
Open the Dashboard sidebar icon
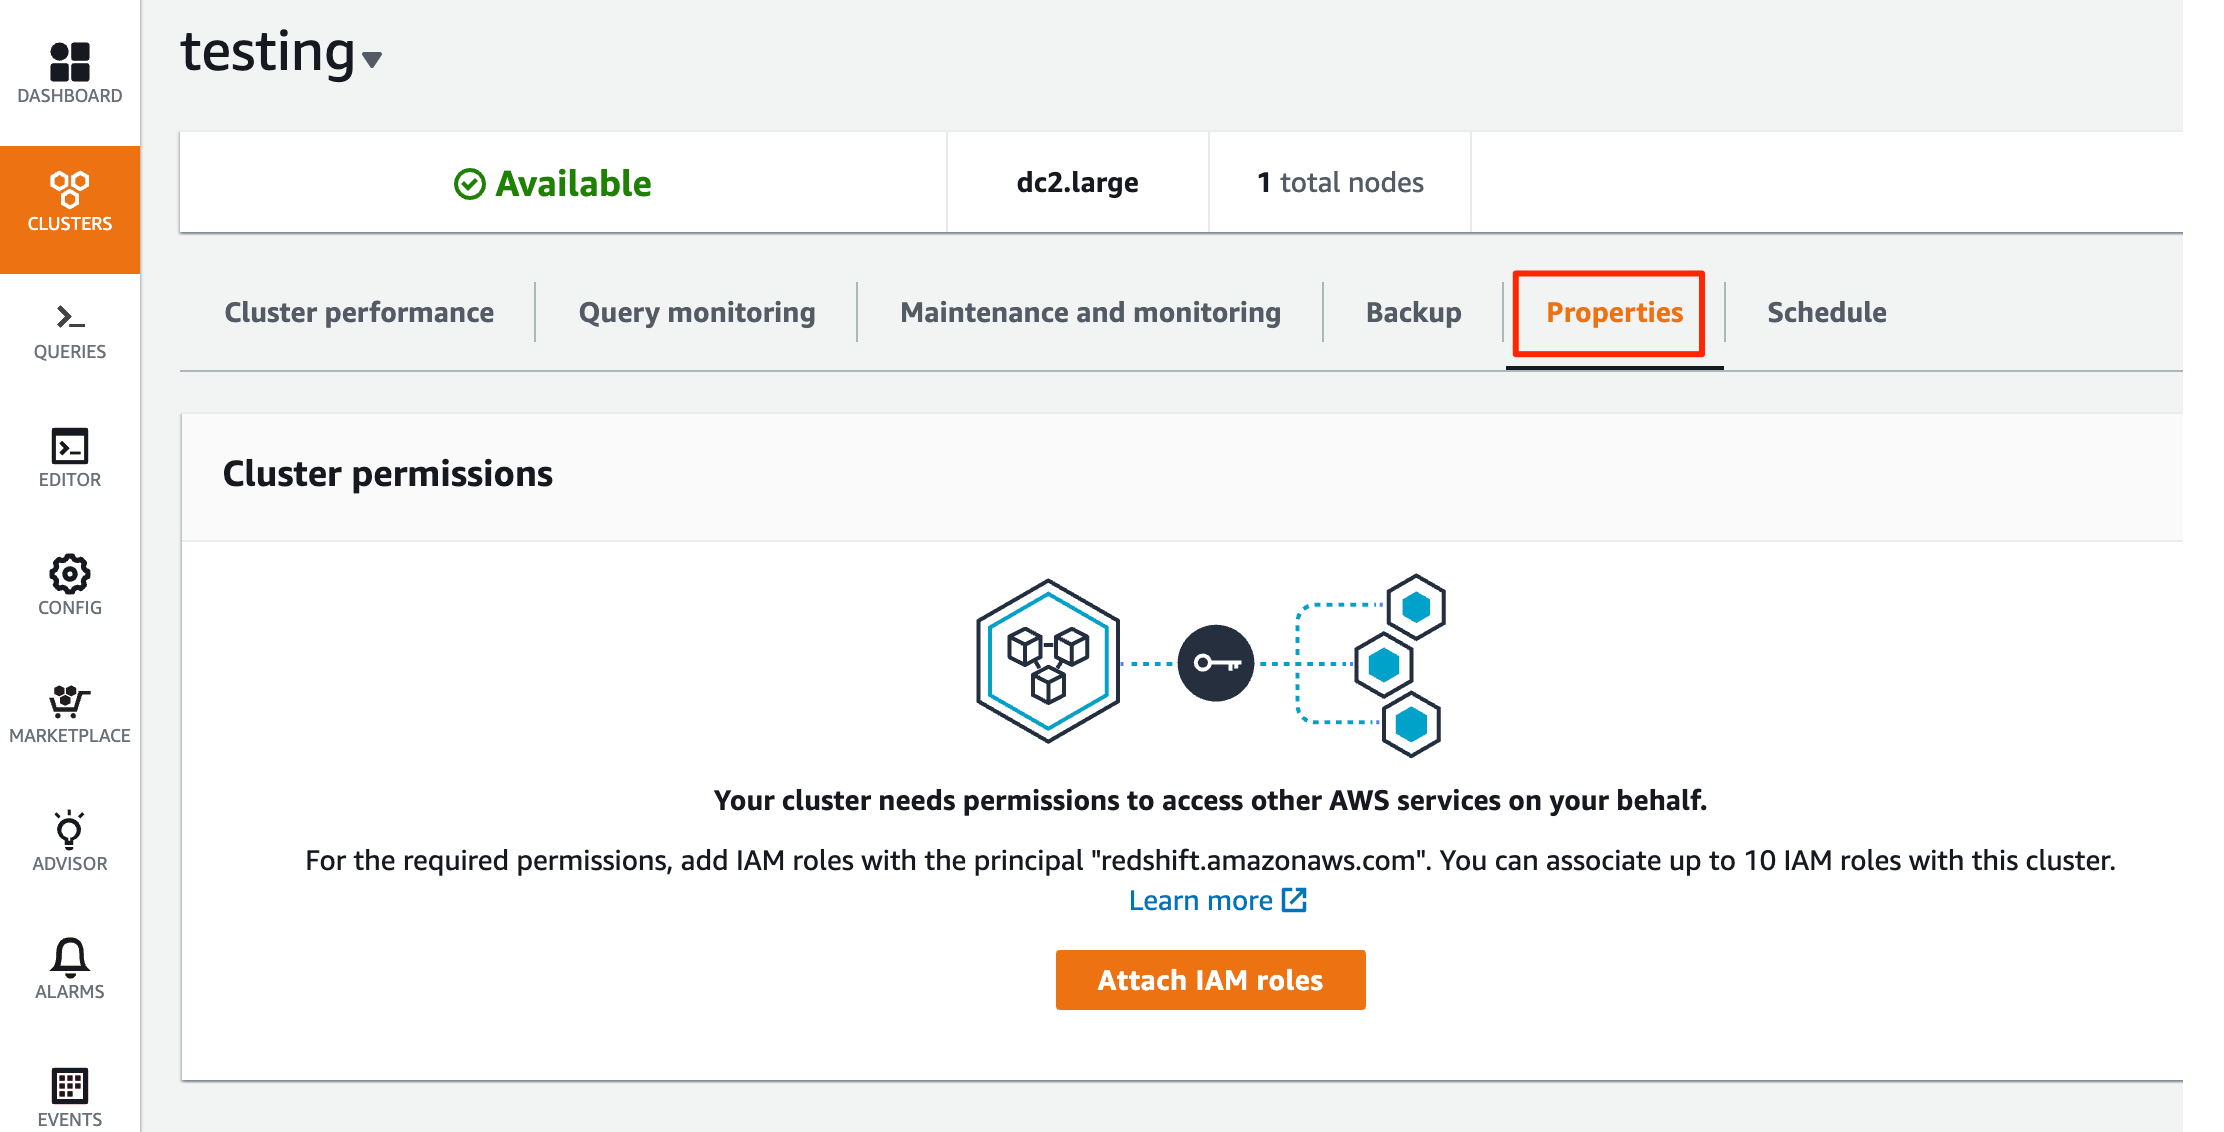[70, 62]
